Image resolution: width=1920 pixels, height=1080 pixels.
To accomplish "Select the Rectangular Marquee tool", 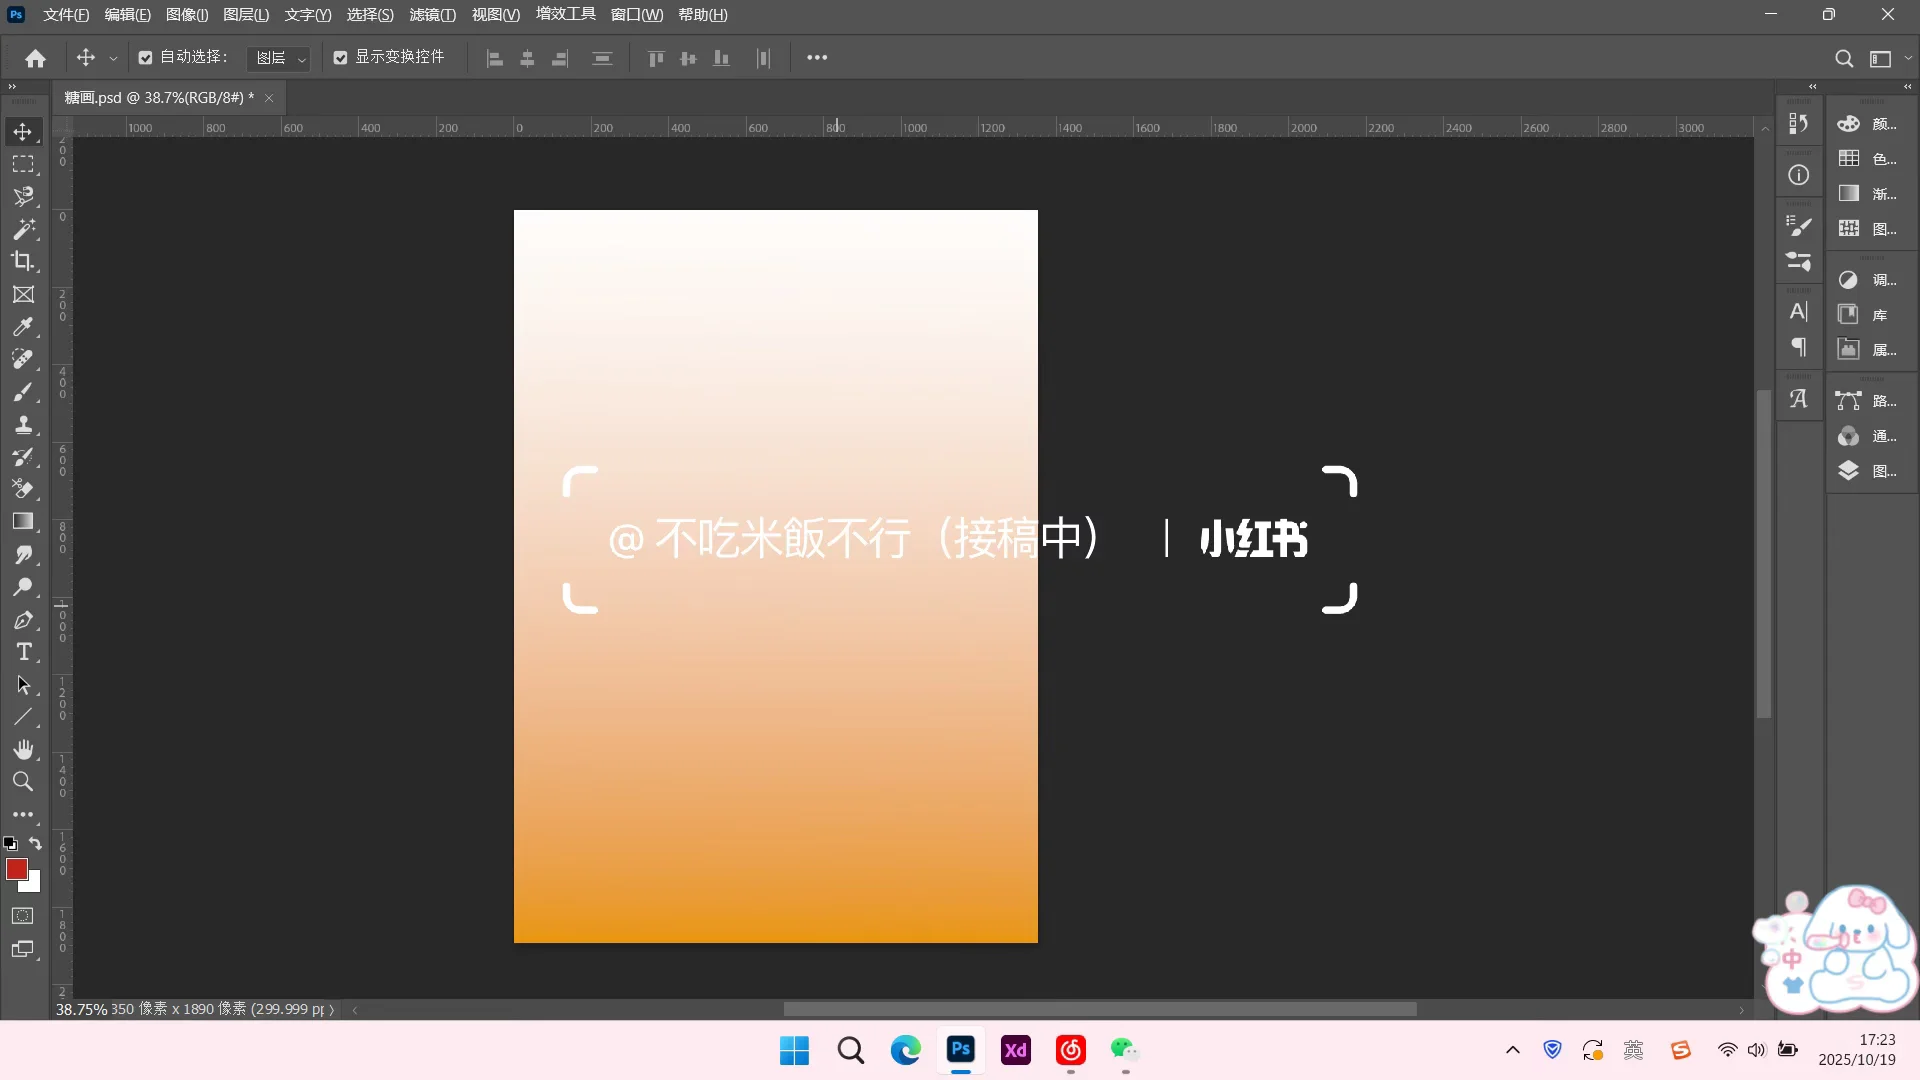I will 24,163.
